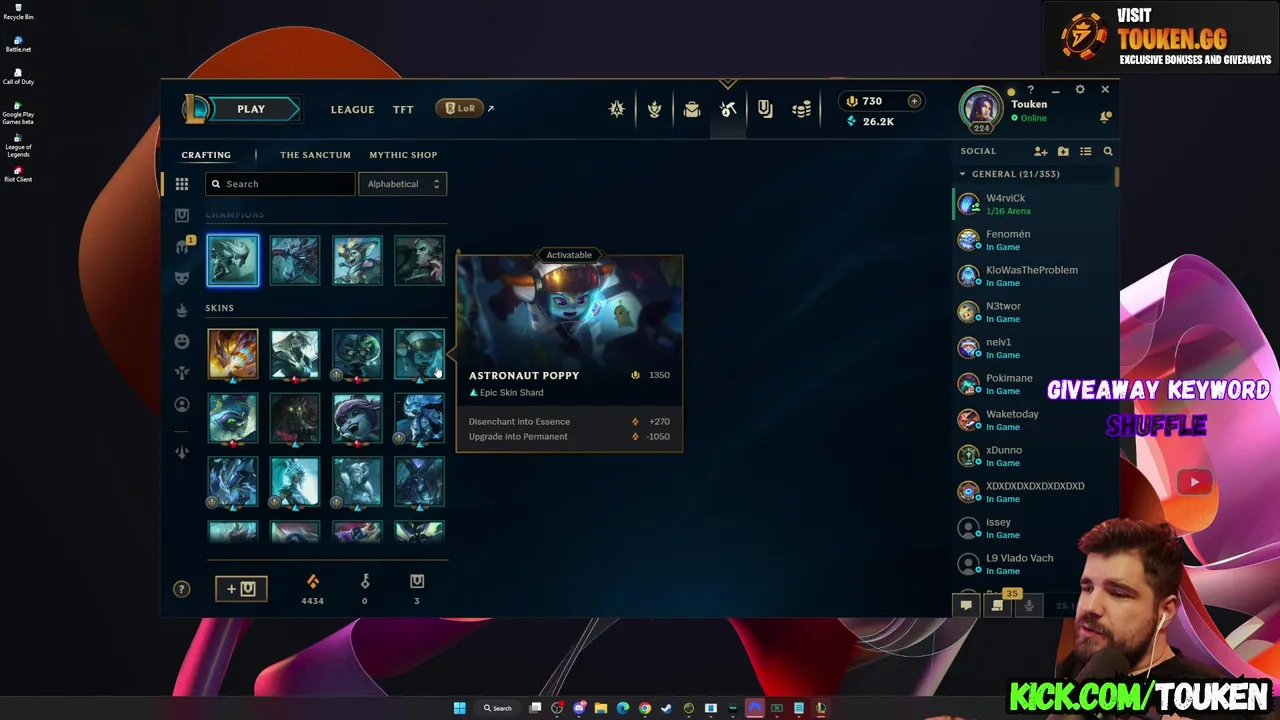Open friend L9 Vlado Vach in Social list

tap(1034, 564)
